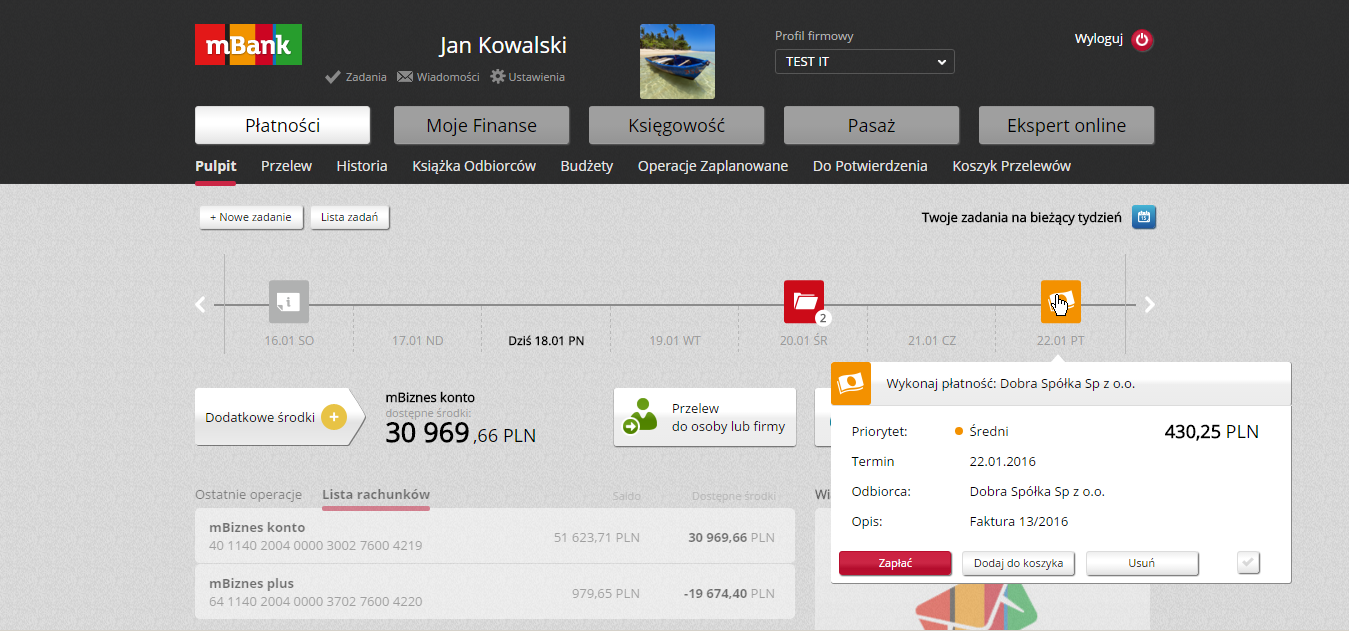
Task: Click the orange money icon in task popup
Action: [851, 383]
